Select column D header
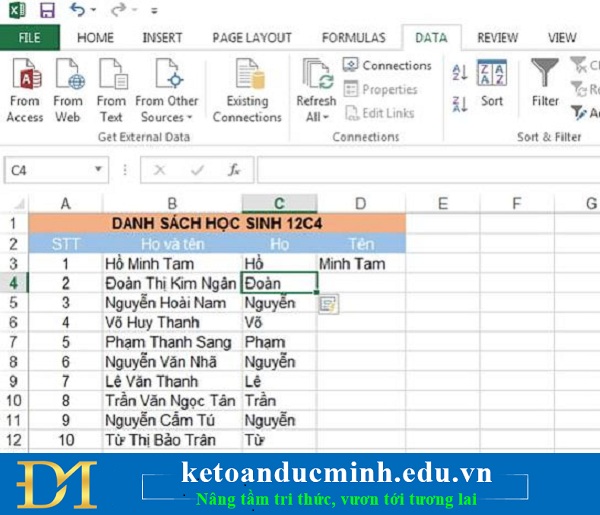Viewport: 600px width, 515px height. 360,204
